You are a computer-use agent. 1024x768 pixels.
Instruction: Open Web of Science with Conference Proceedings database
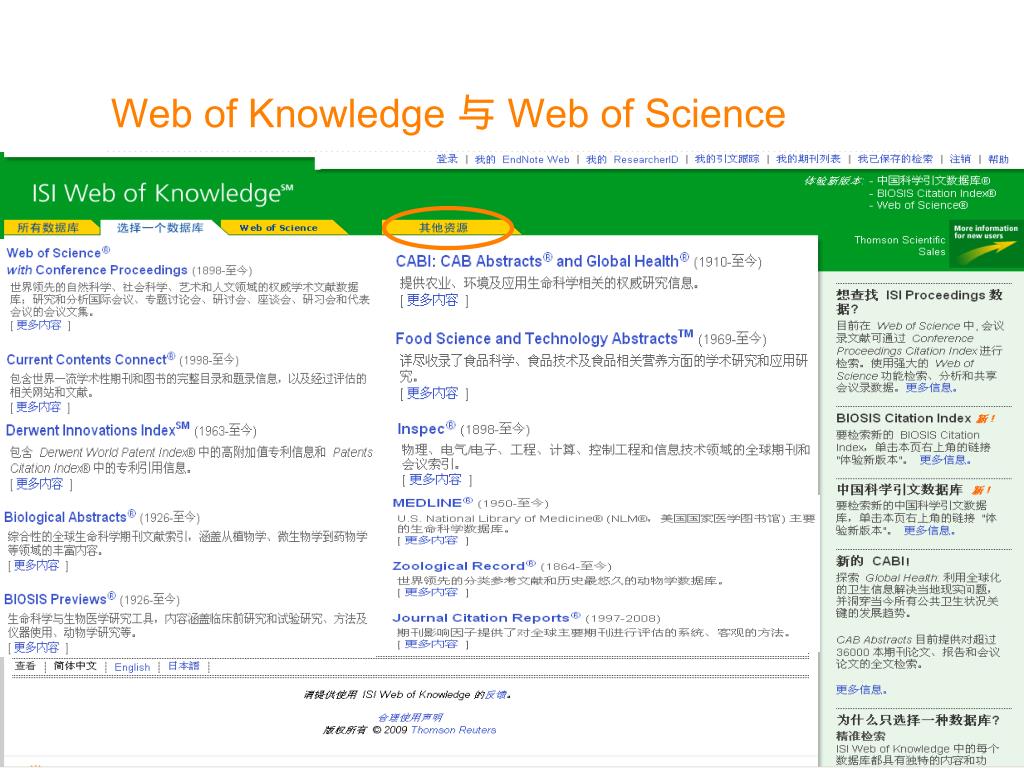coord(97,261)
